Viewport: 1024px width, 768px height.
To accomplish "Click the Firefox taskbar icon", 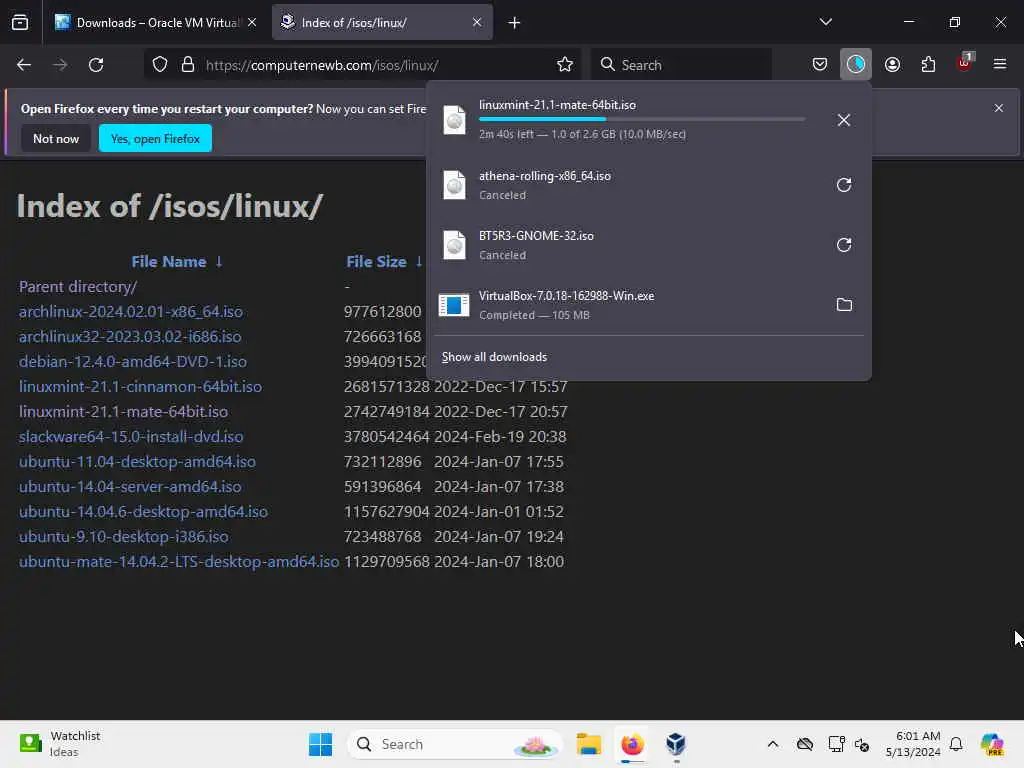I will pyautogui.click(x=632, y=744).
